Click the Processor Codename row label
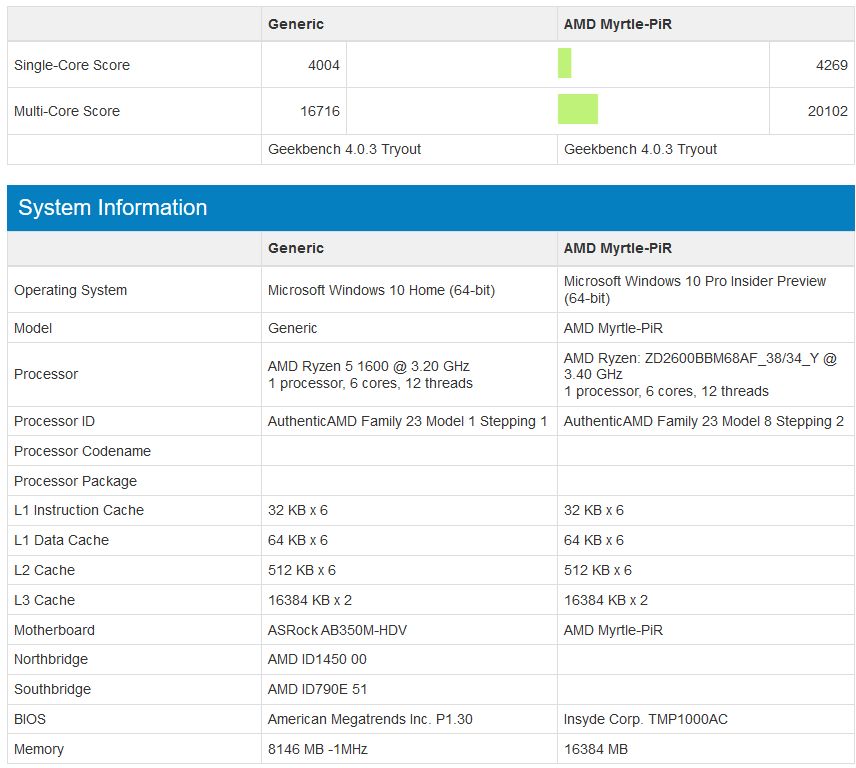Image resolution: width=856 pixels, height=768 pixels. [82, 451]
